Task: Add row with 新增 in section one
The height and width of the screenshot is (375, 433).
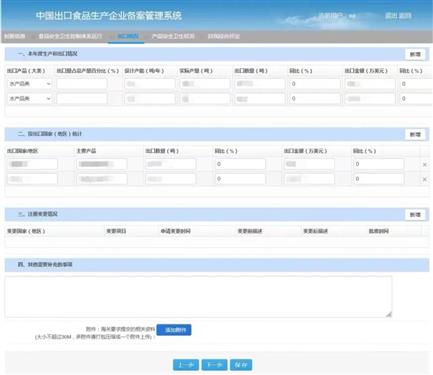Action: 415,54
